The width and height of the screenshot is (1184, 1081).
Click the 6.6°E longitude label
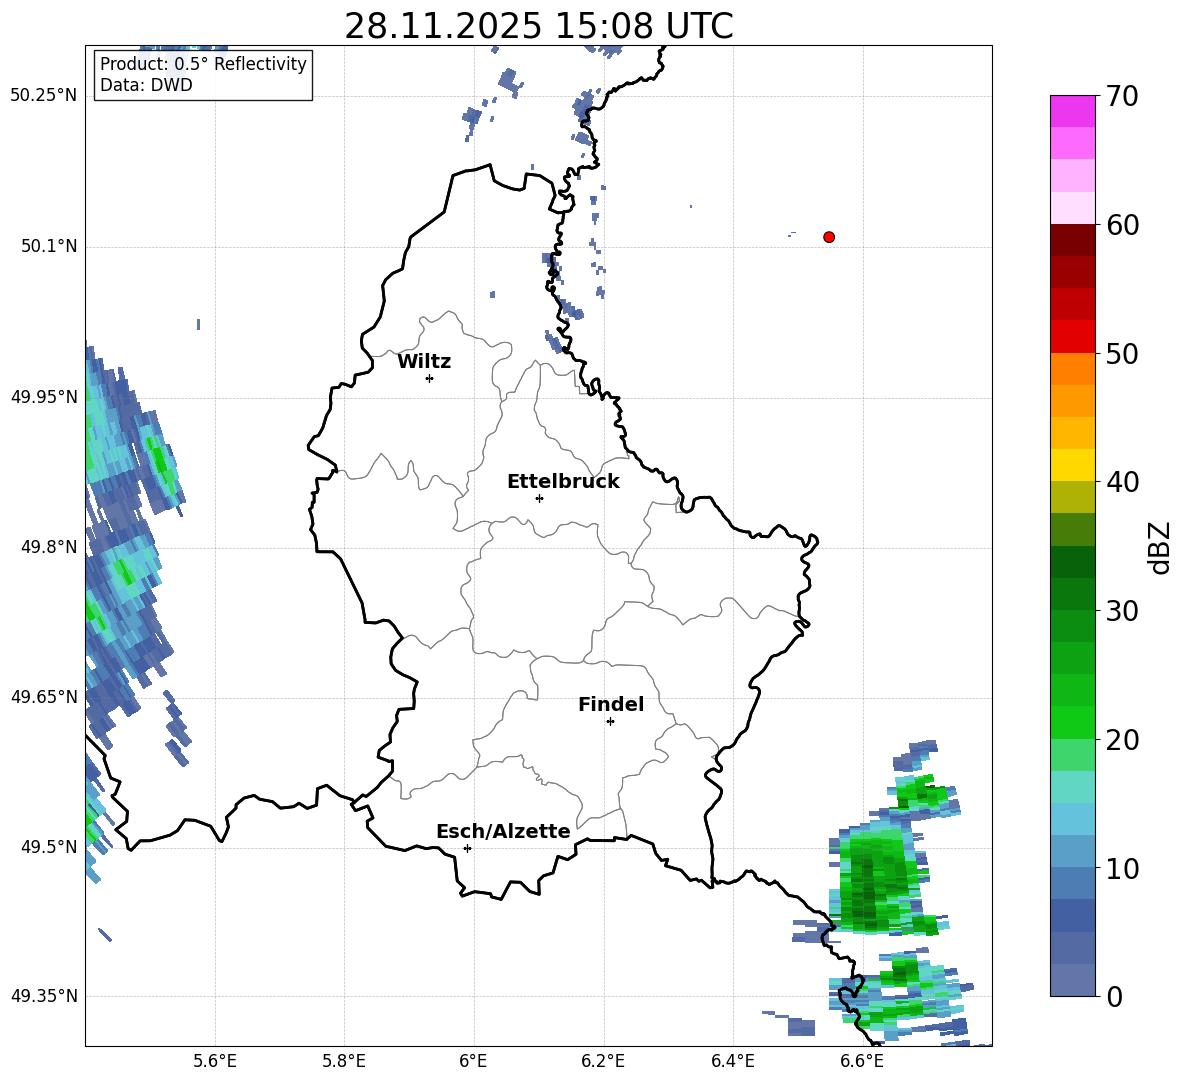pos(862,1061)
